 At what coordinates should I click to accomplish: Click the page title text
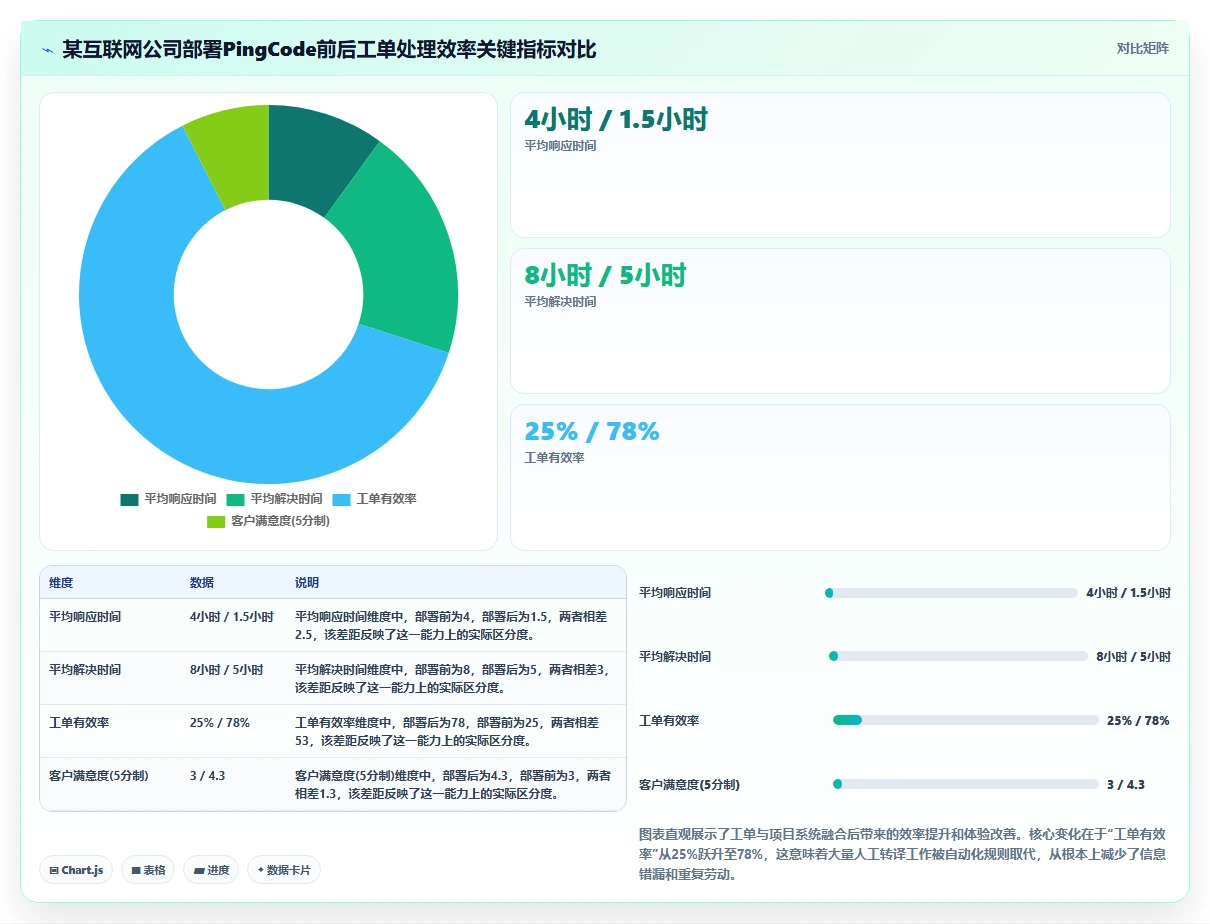[329, 49]
